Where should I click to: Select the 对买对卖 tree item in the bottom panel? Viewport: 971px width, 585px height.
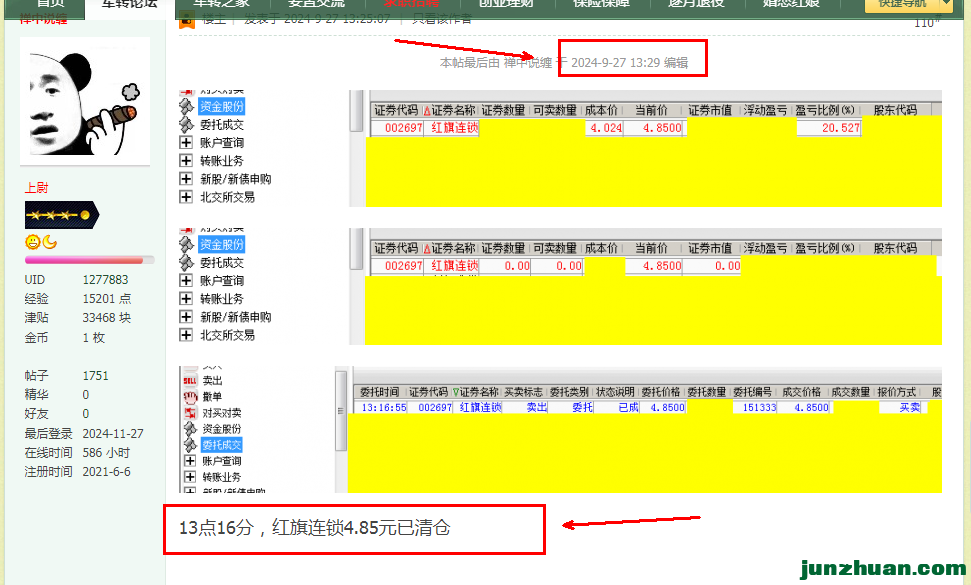[x=222, y=413]
